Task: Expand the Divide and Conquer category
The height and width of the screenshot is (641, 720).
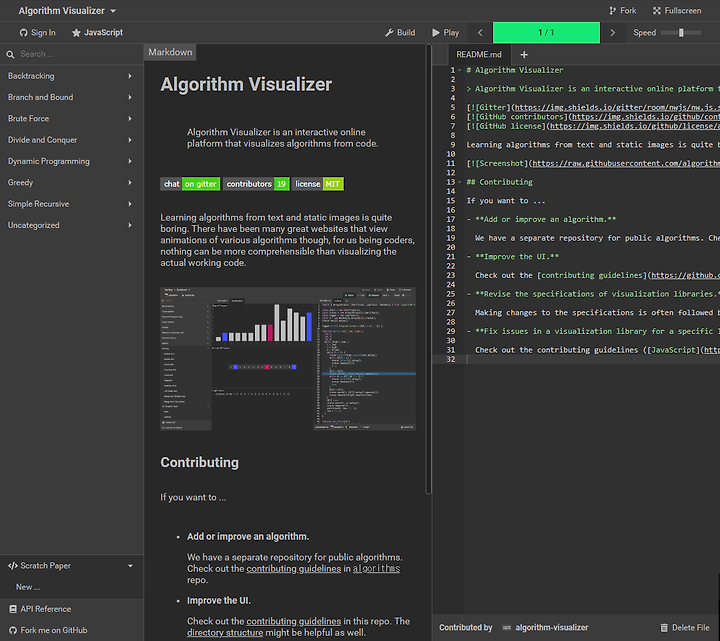Action: click(70, 140)
